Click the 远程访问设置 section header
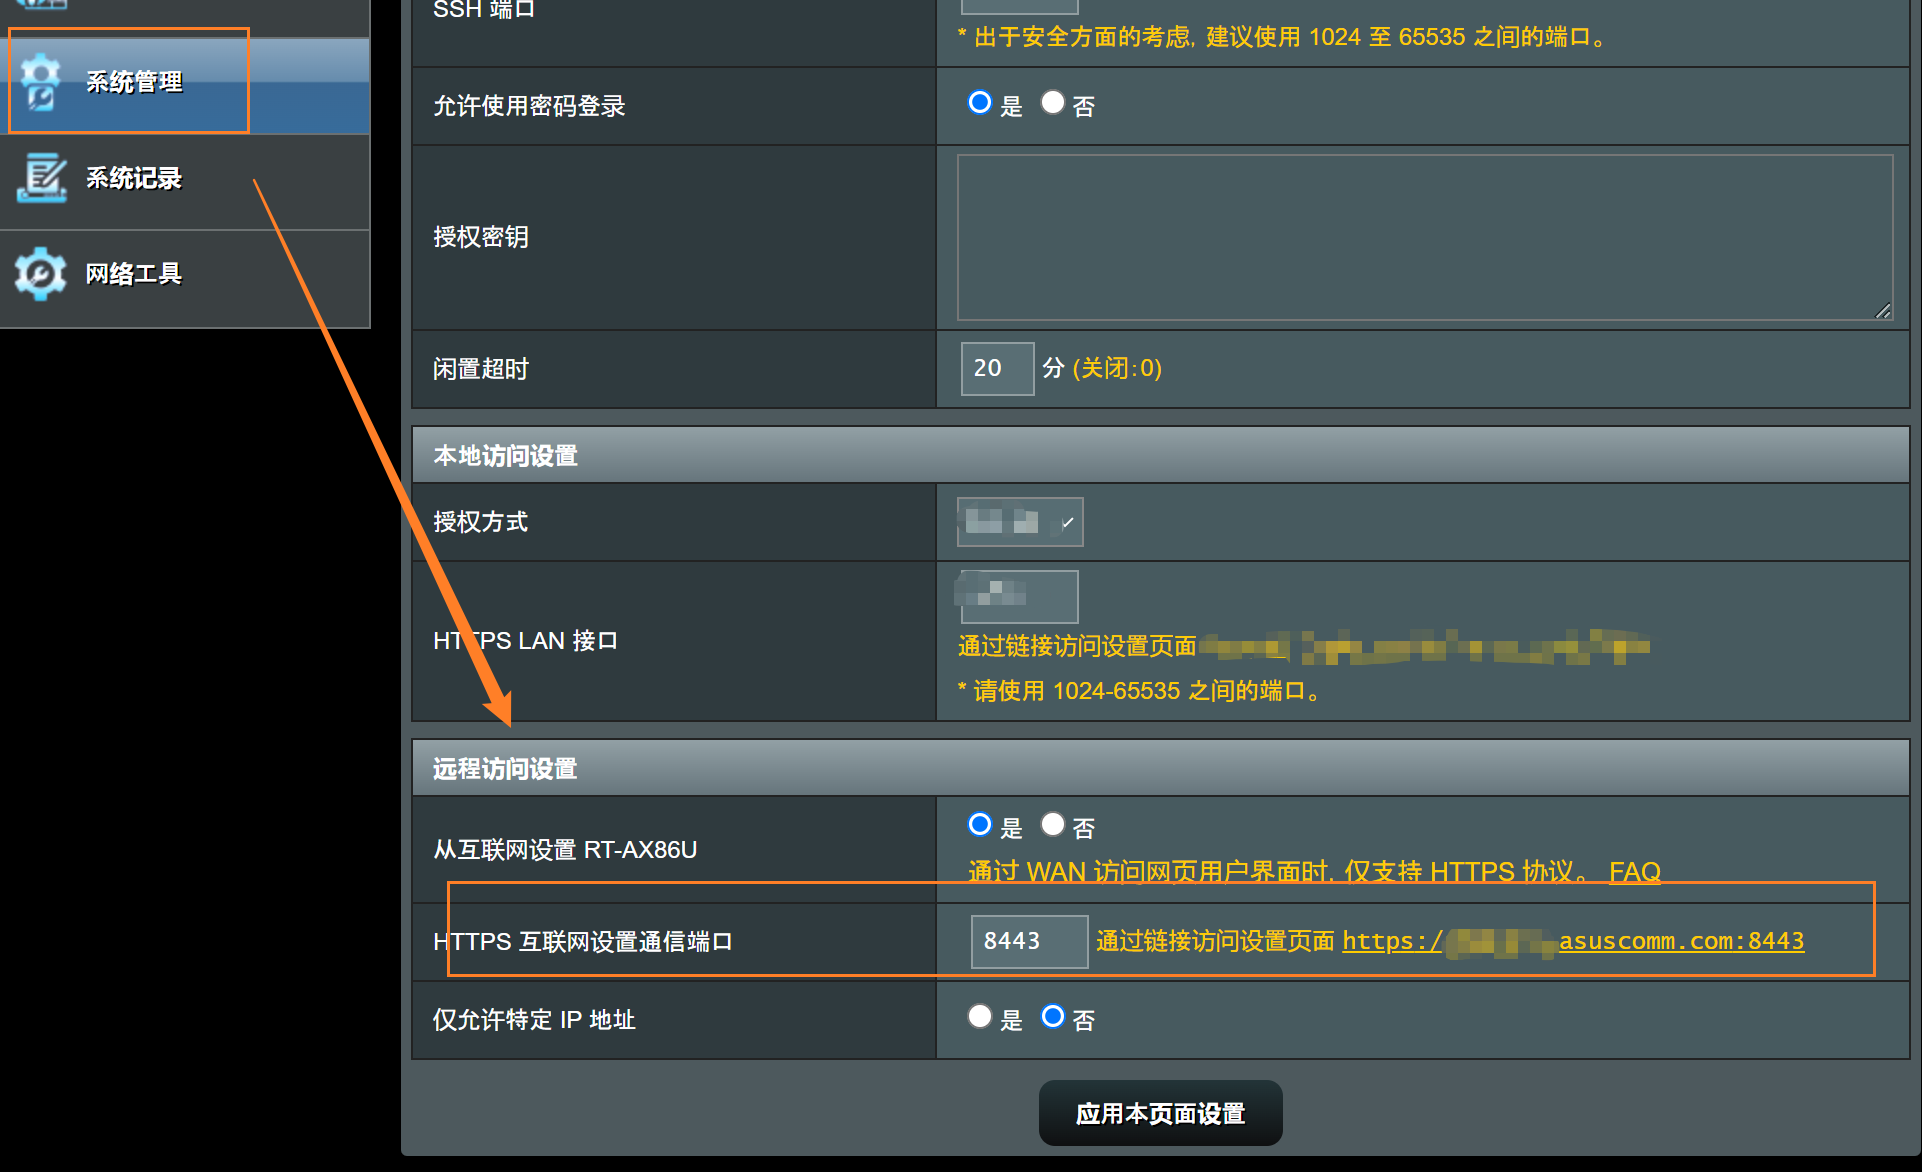Viewport: 1922px width, 1172px height. click(x=1161, y=768)
